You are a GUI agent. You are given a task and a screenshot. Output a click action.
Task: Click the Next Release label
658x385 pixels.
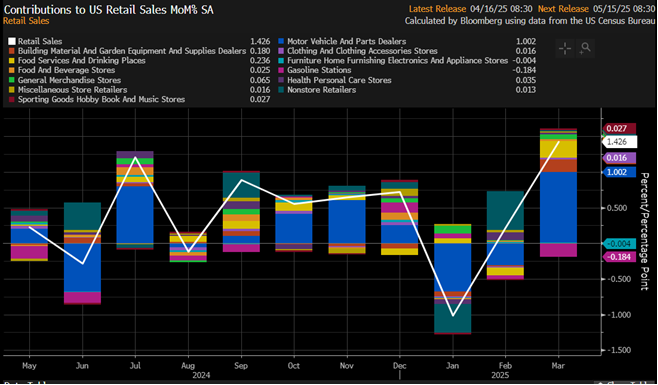tap(563, 9)
